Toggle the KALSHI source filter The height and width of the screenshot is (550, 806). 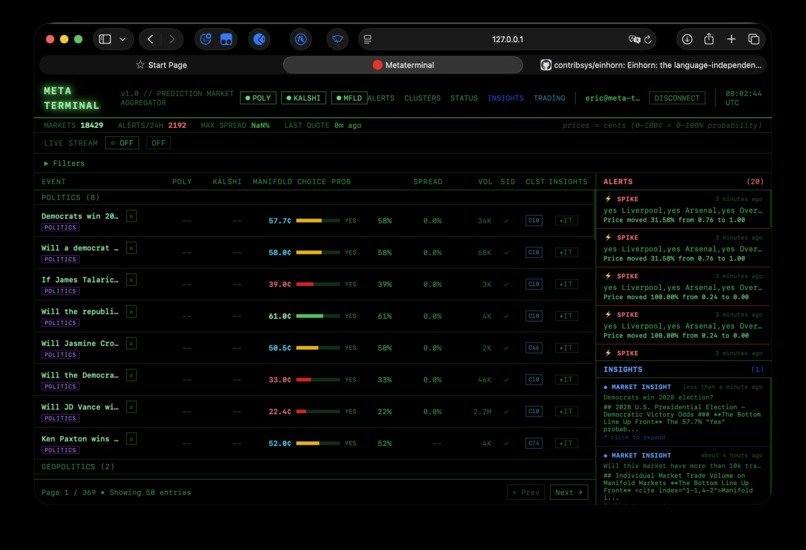[x=303, y=98]
